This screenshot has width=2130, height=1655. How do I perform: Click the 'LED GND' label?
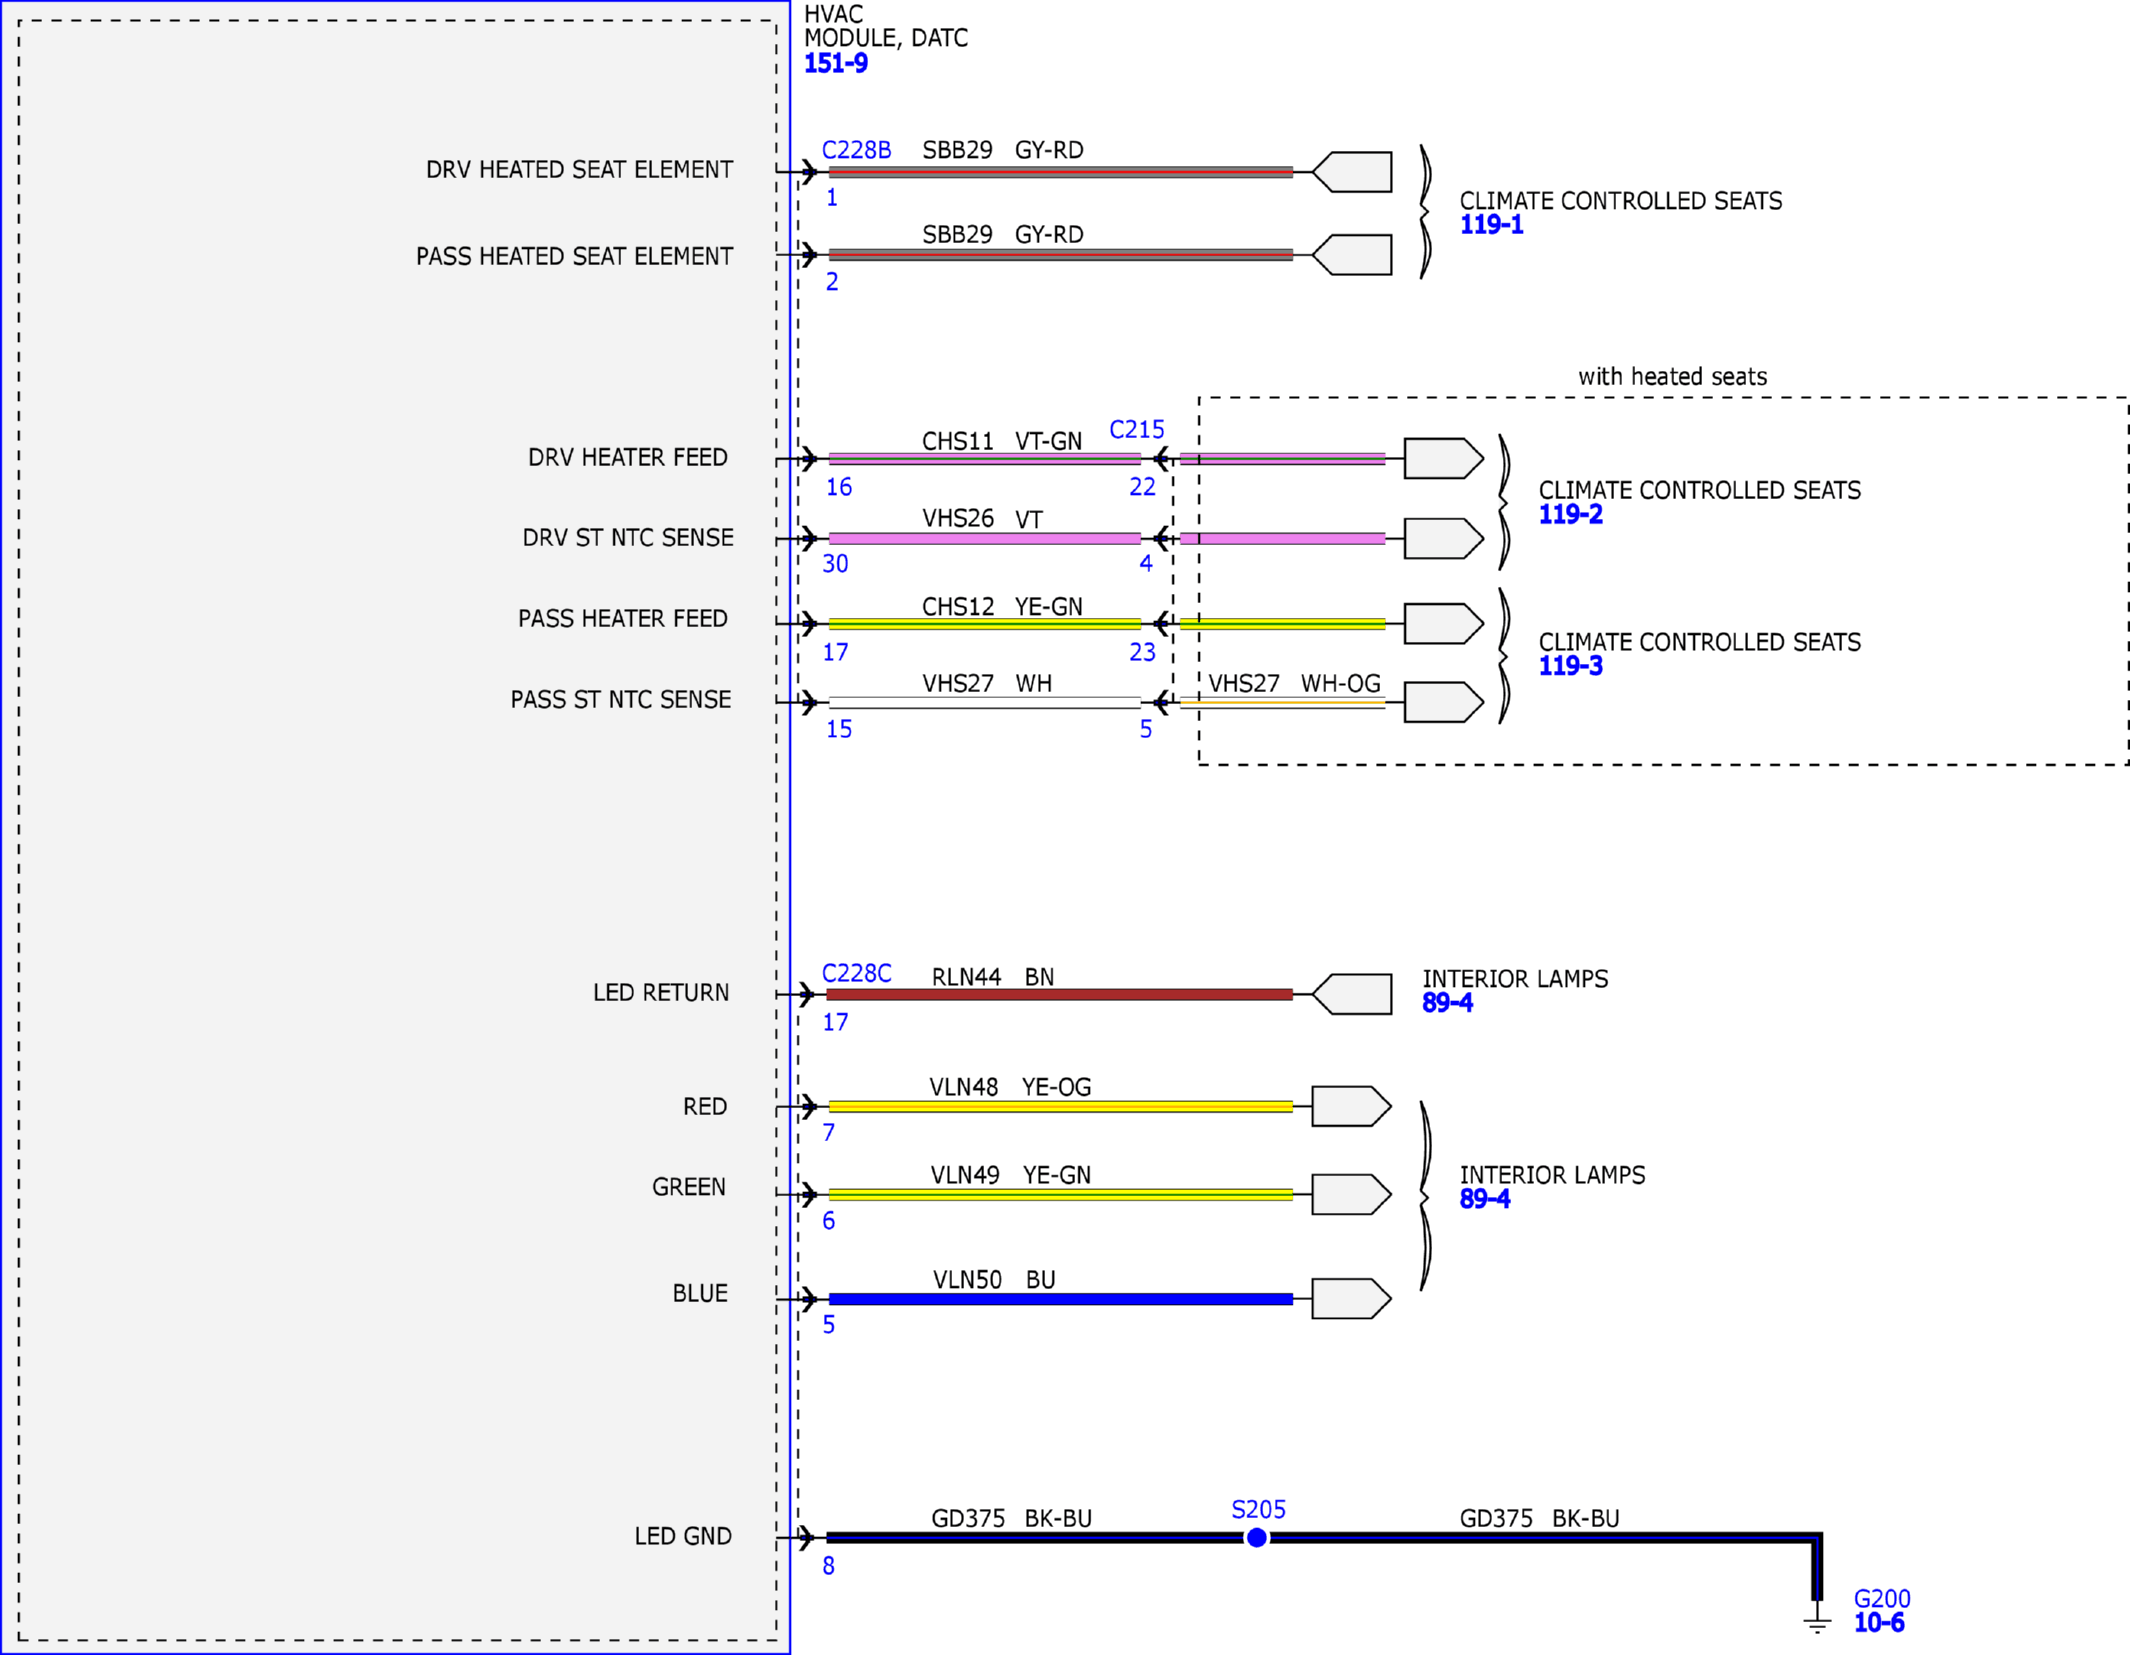683,1536
